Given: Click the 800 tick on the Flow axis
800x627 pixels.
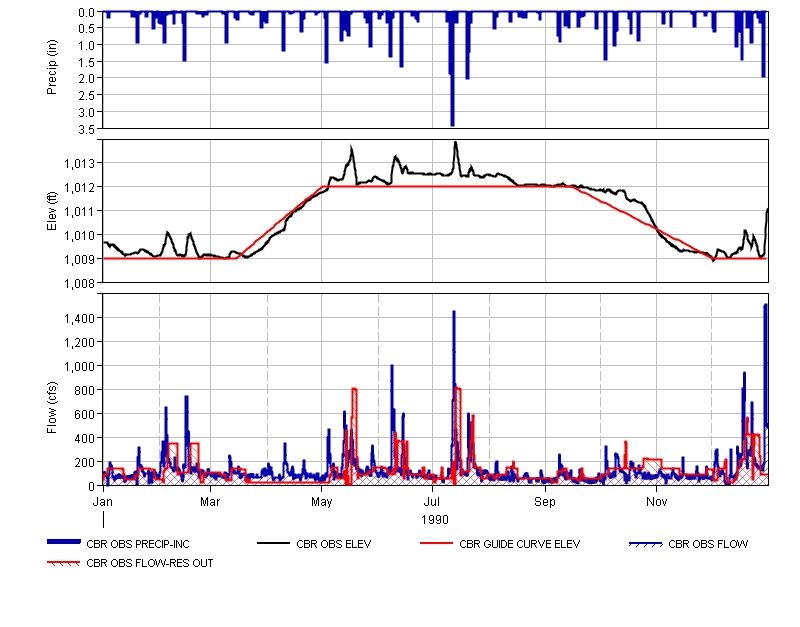Looking at the screenshot, I should click(85, 391).
